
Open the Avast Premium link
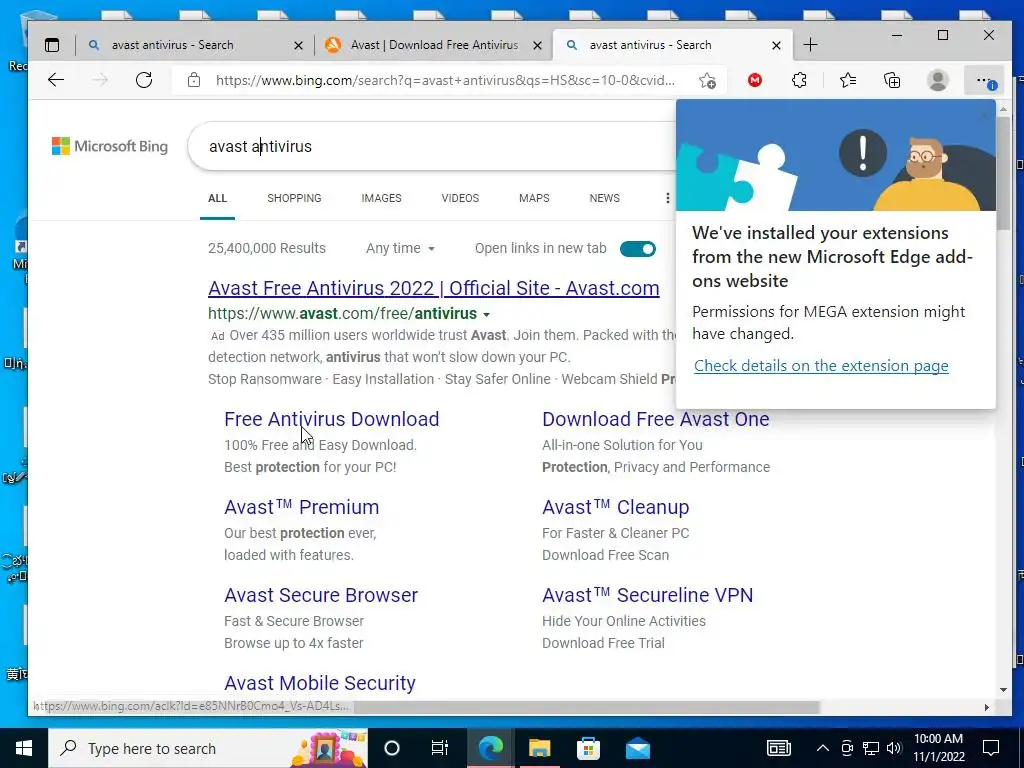(x=302, y=507)
